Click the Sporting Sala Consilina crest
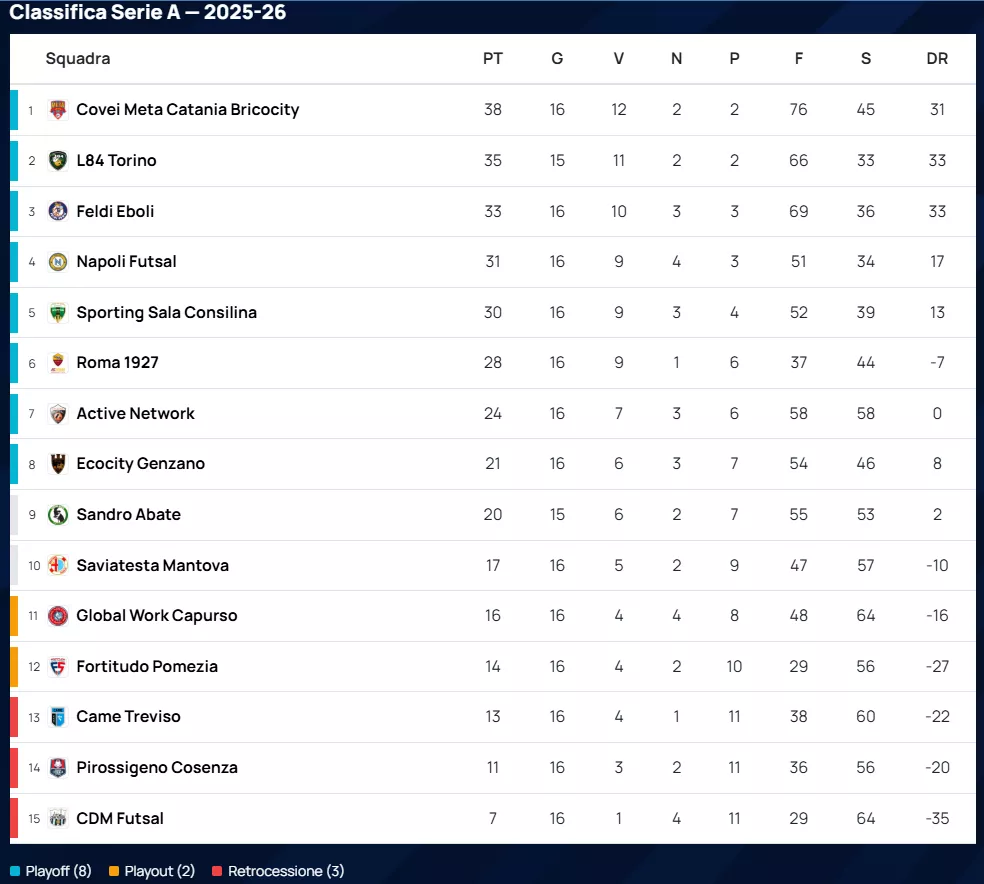The height and width of the screenshot is (884, 984). [x=58, y=313]
